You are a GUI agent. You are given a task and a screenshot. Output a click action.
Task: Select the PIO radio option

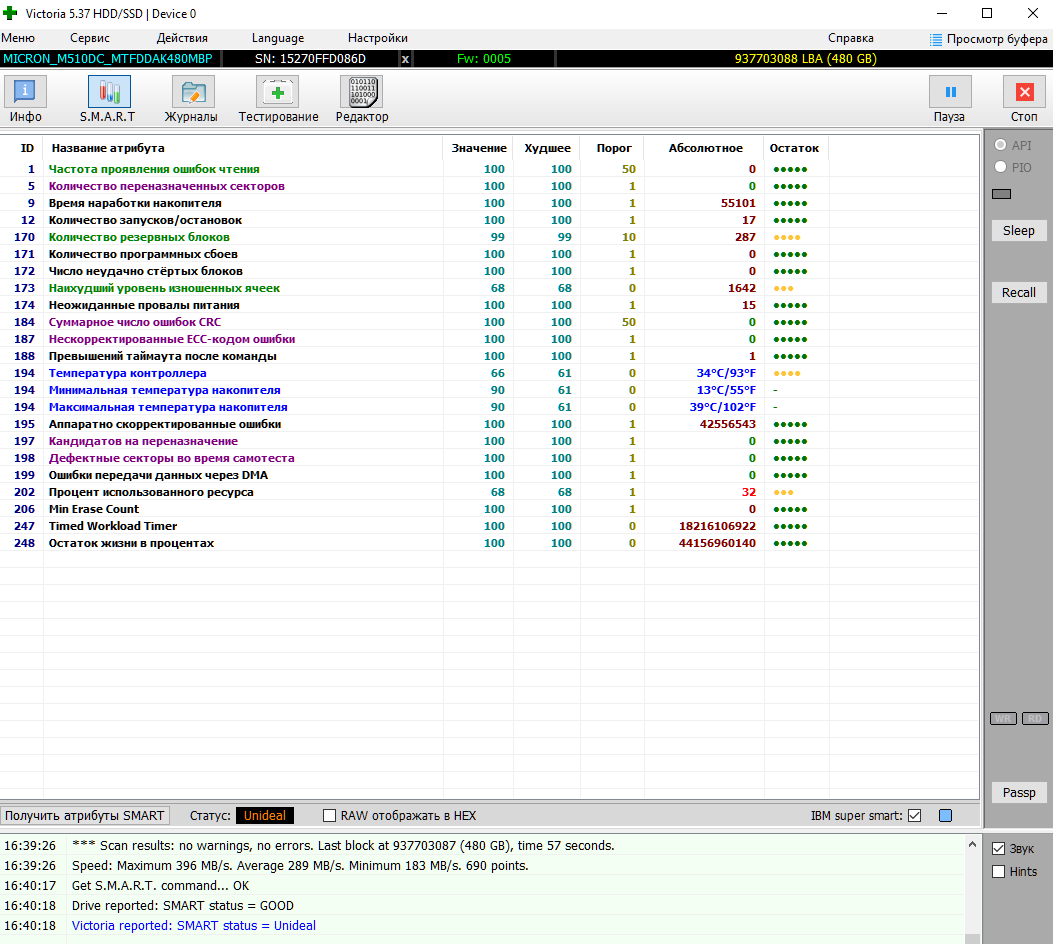1001,167
